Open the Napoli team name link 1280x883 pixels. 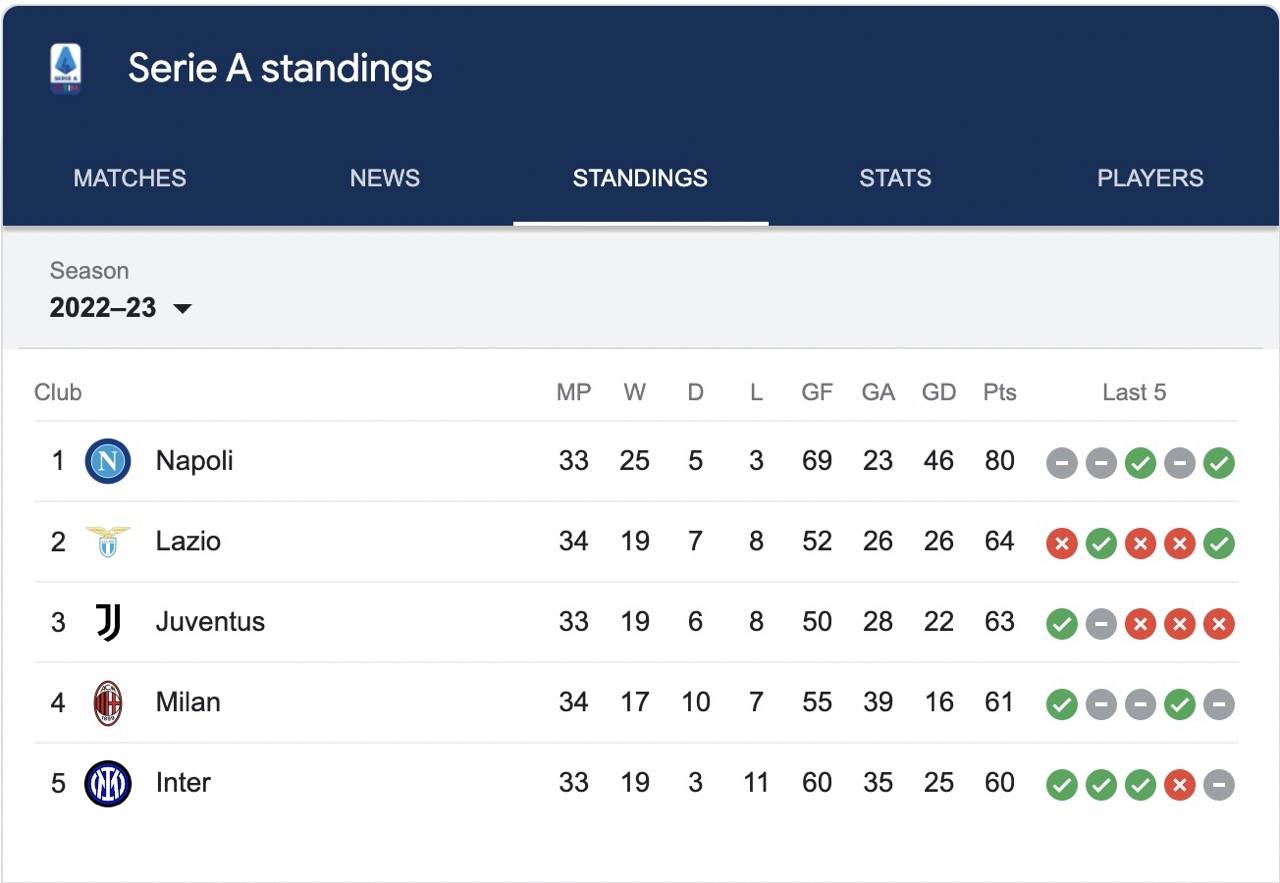194,461
